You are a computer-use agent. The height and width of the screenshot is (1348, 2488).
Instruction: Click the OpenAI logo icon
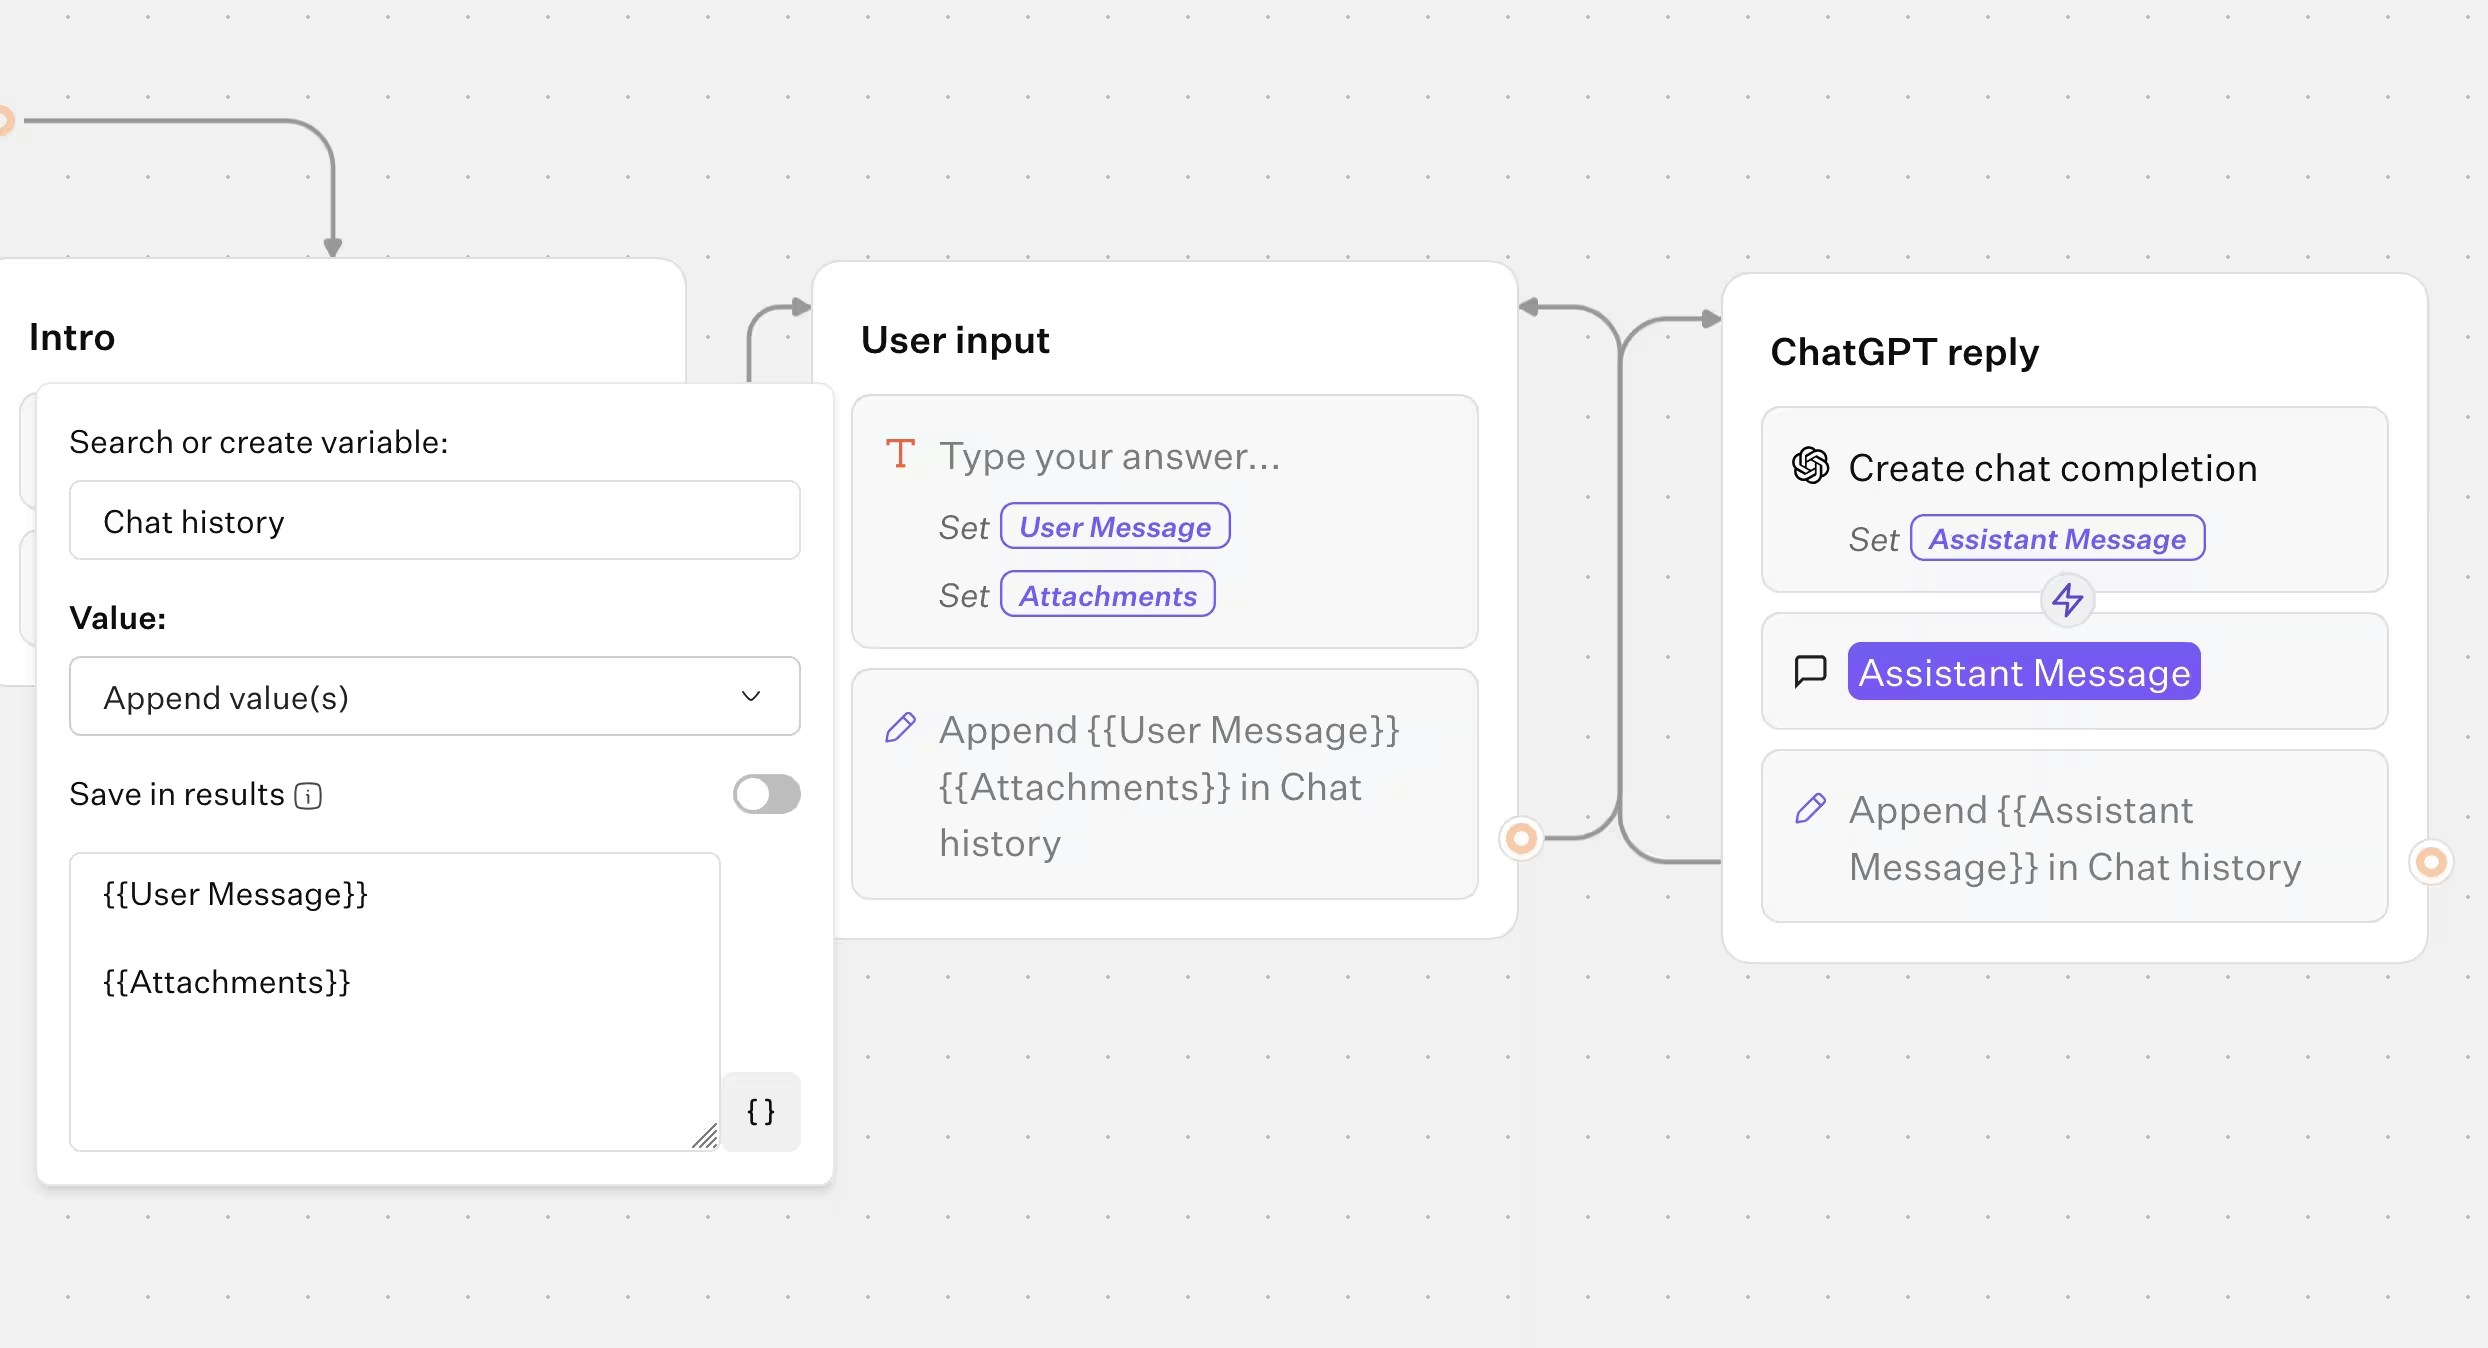1810,466
